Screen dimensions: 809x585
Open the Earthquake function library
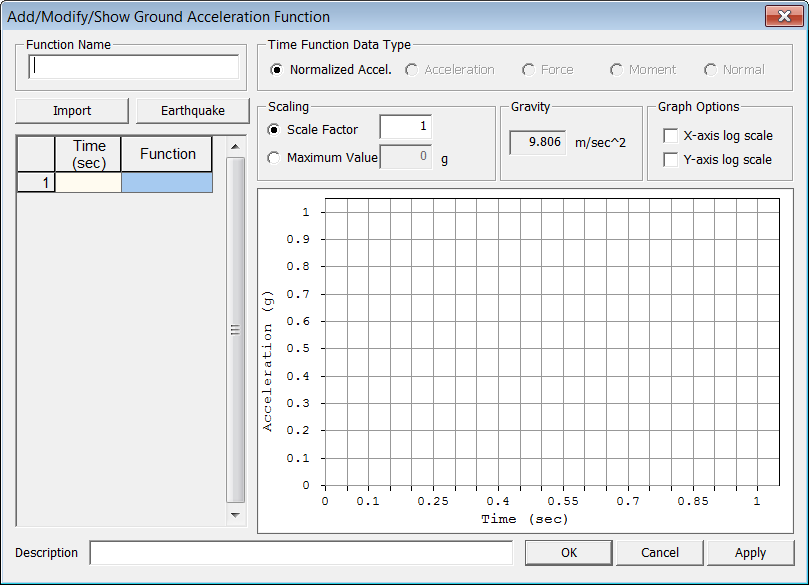(x=189, y=110)
